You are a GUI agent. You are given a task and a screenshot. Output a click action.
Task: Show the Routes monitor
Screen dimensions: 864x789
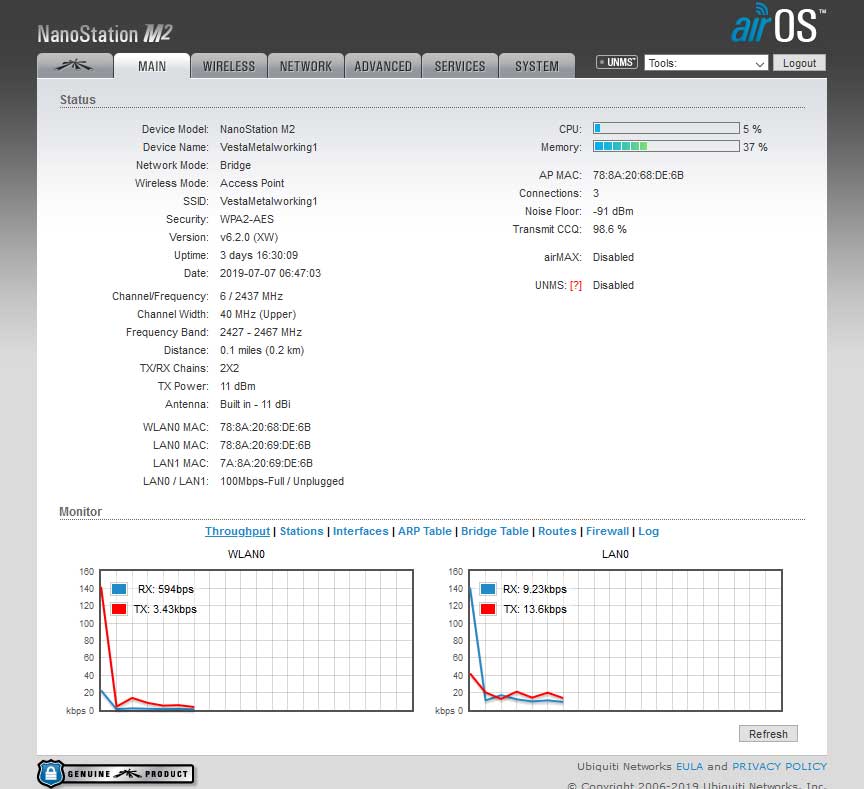coord(557,531)
